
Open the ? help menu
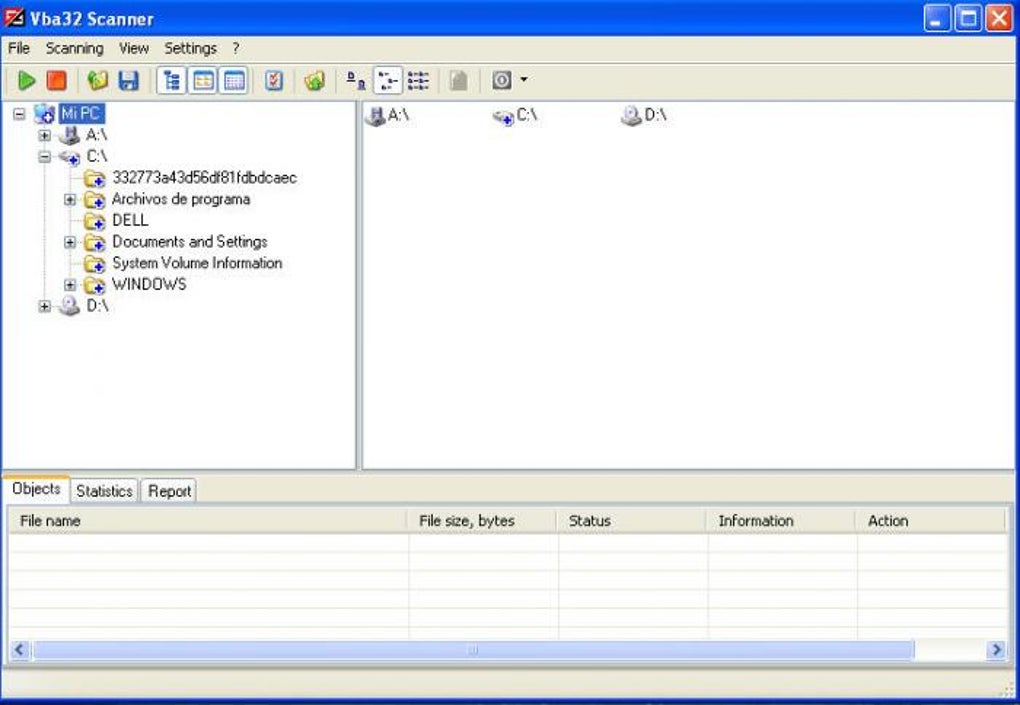pyautogui.click(x=235, y=48)
